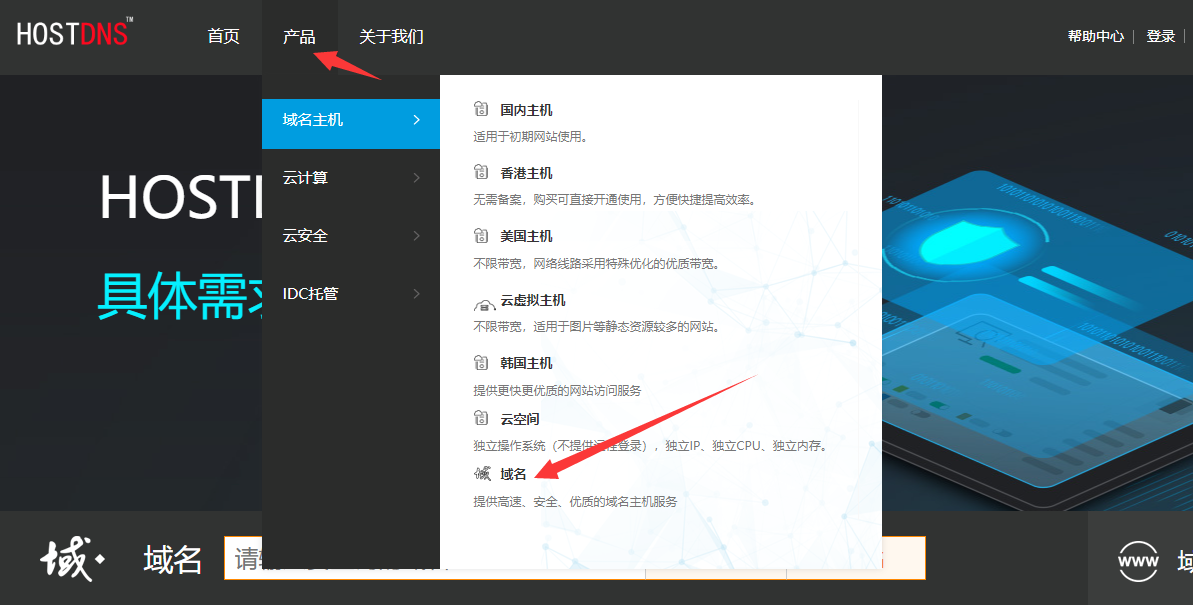Click the server icon beside 国内主机
1193x605 pixels.
tap(482, 109)
